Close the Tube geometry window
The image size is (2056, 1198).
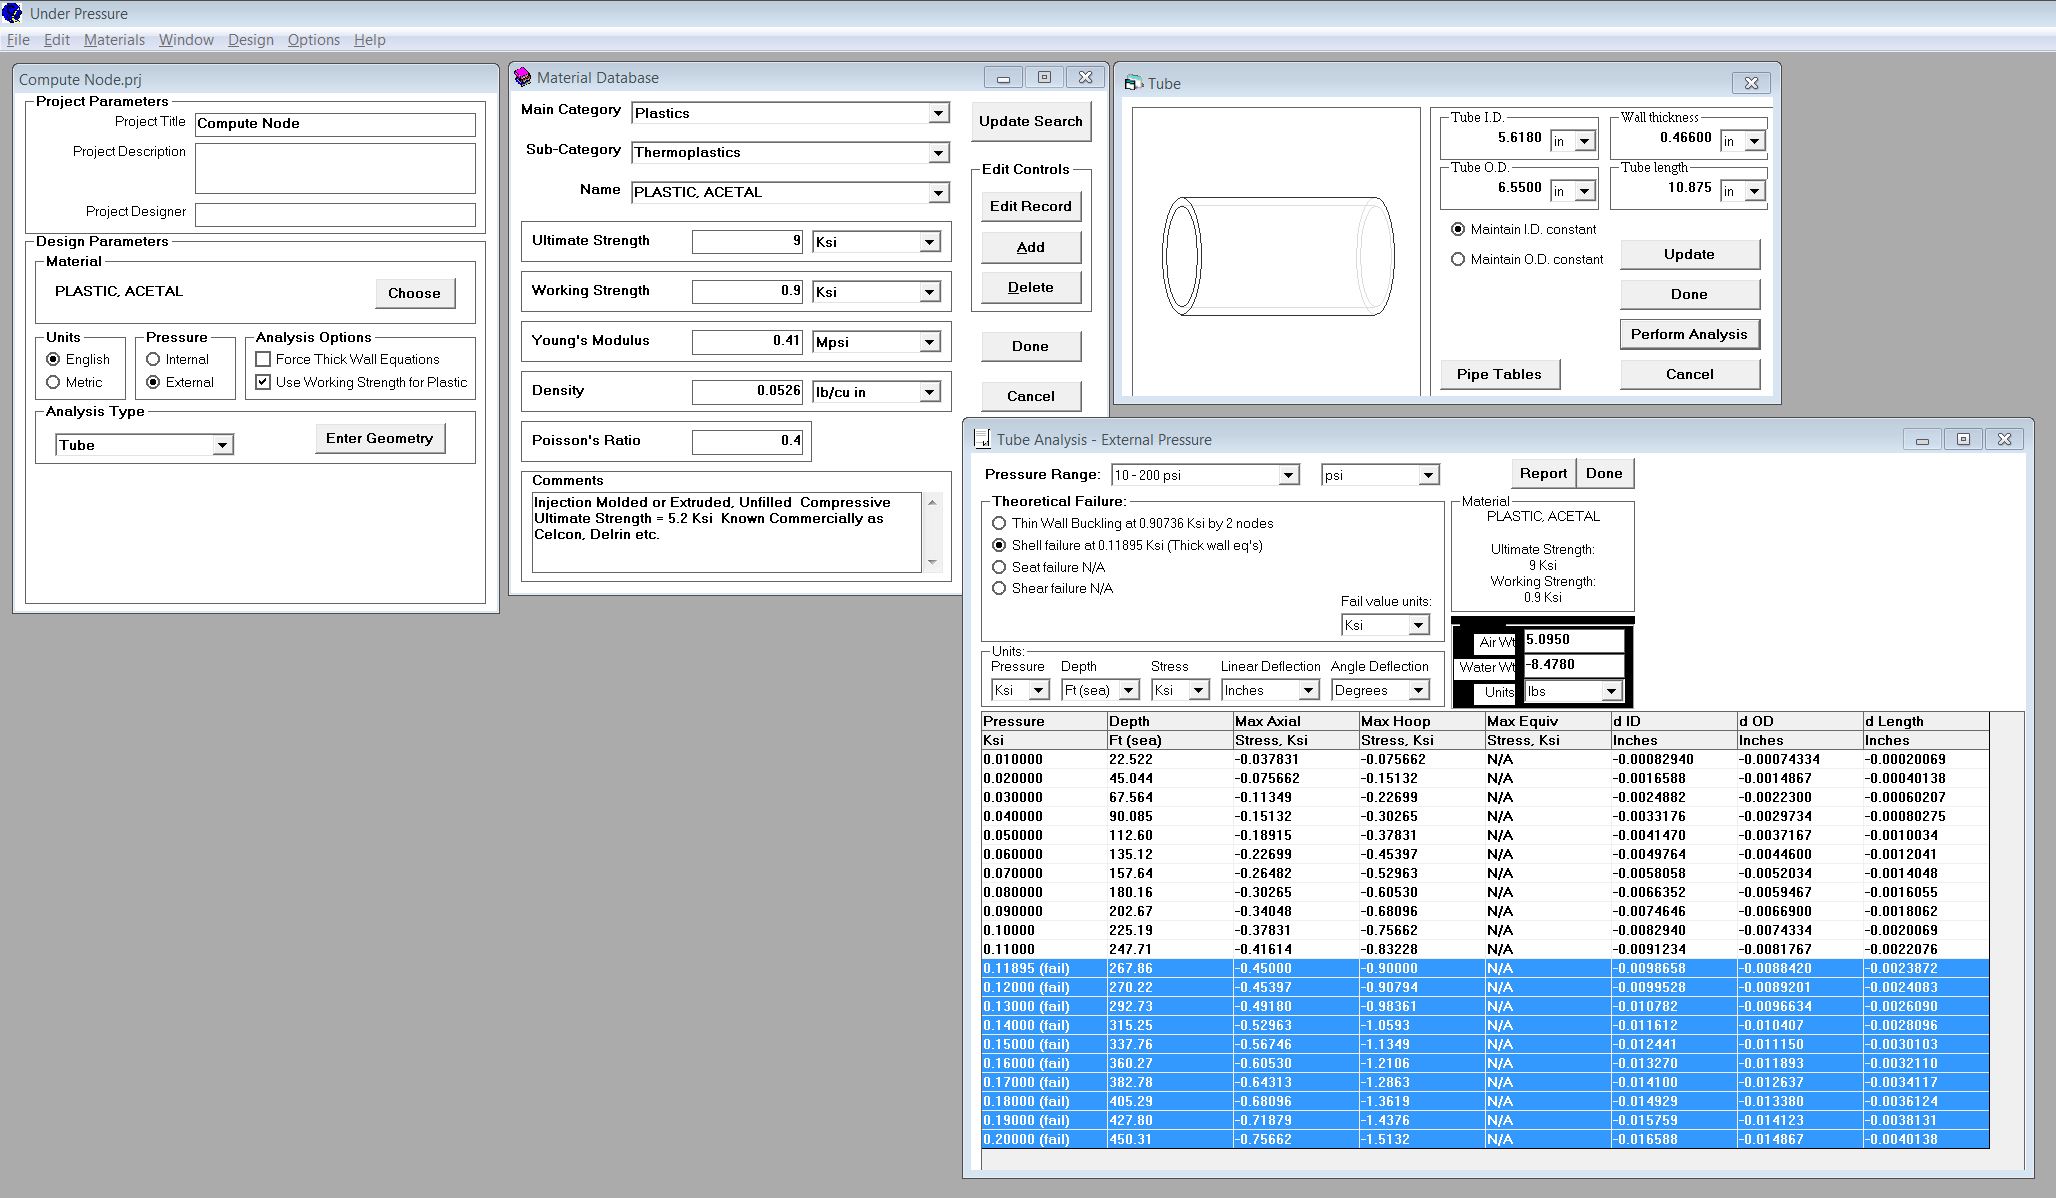pyautogui.click(x=1751, y=83)
